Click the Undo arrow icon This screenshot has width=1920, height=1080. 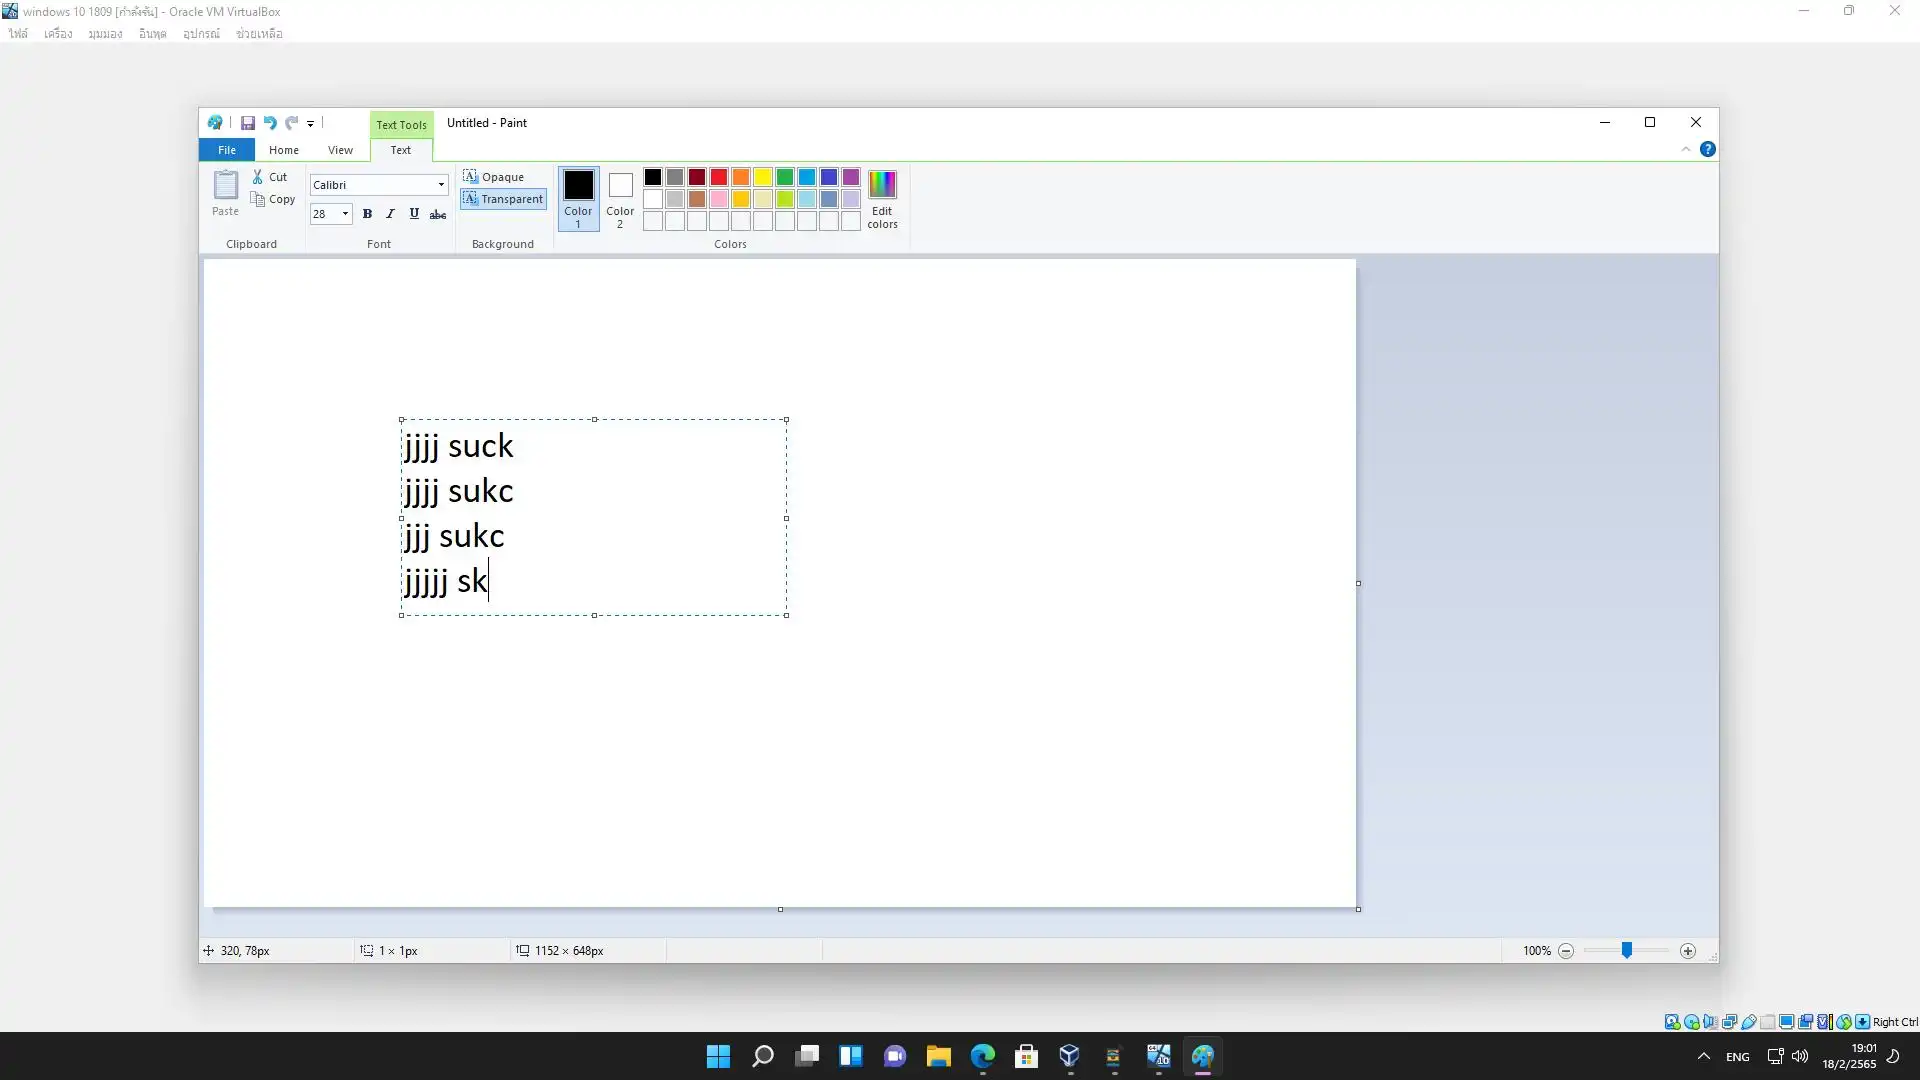(x=269, y=123)
